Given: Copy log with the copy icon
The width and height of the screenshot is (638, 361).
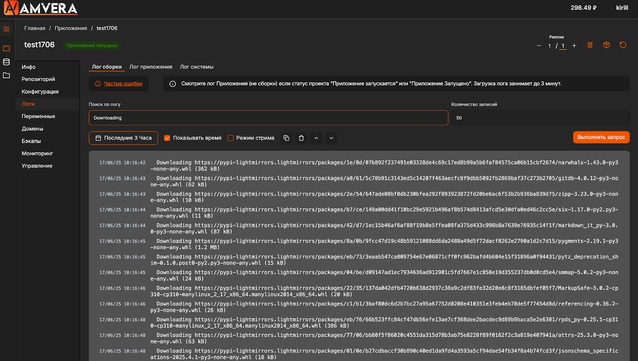Looking at the screenshot, I should (286, 138).
